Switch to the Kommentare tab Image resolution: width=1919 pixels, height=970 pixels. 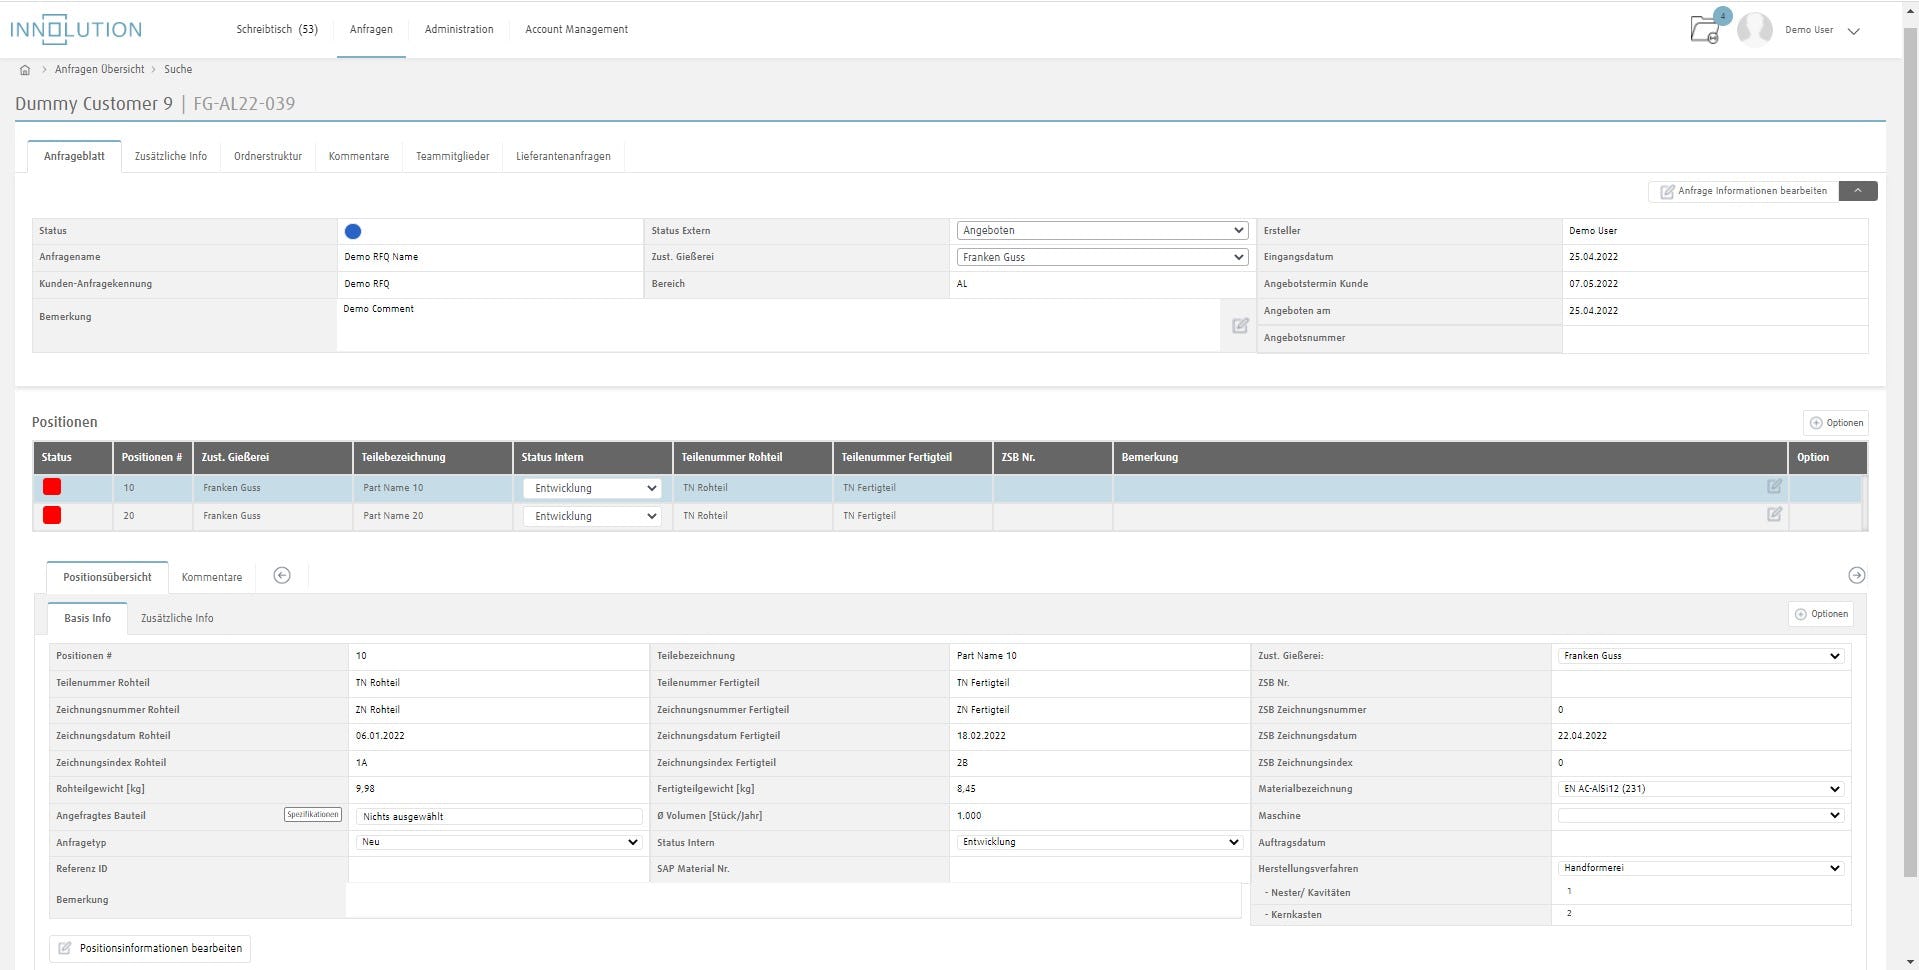click(358, 156)
